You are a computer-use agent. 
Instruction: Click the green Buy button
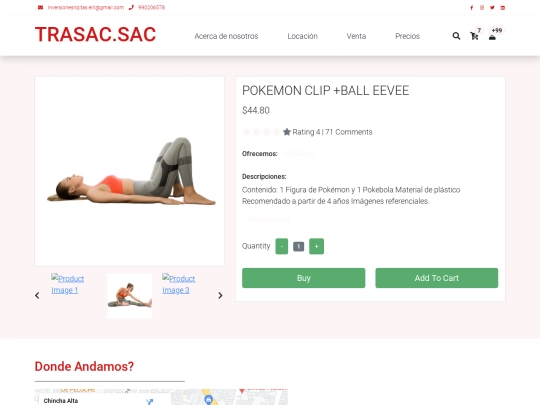[303, 278]
